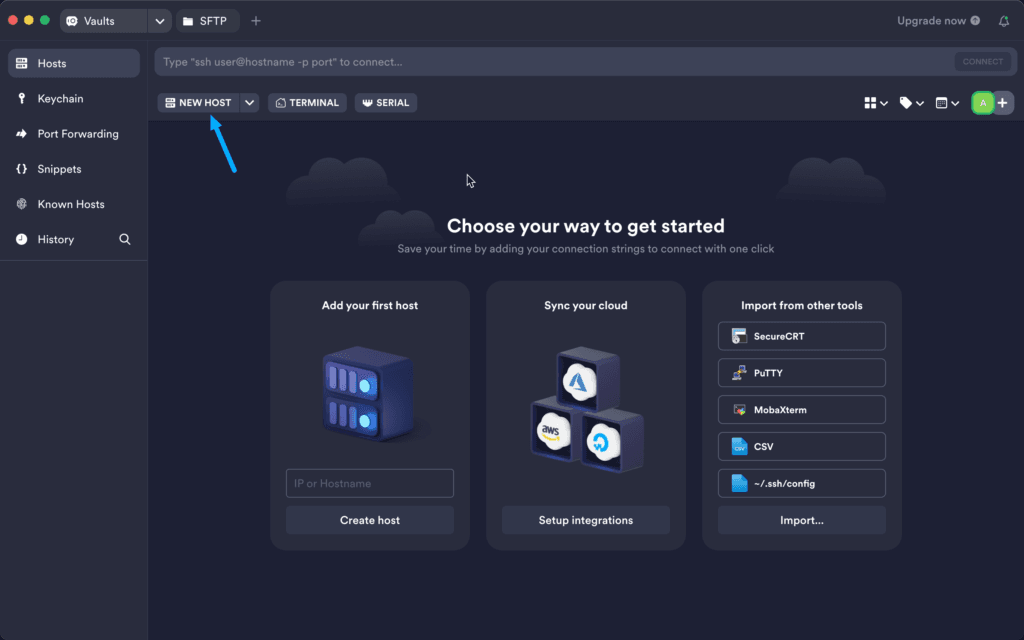Expand the Vaults dropdown chevron
The height and width of the screenshot is (640, 1024).
pos(160,21)
